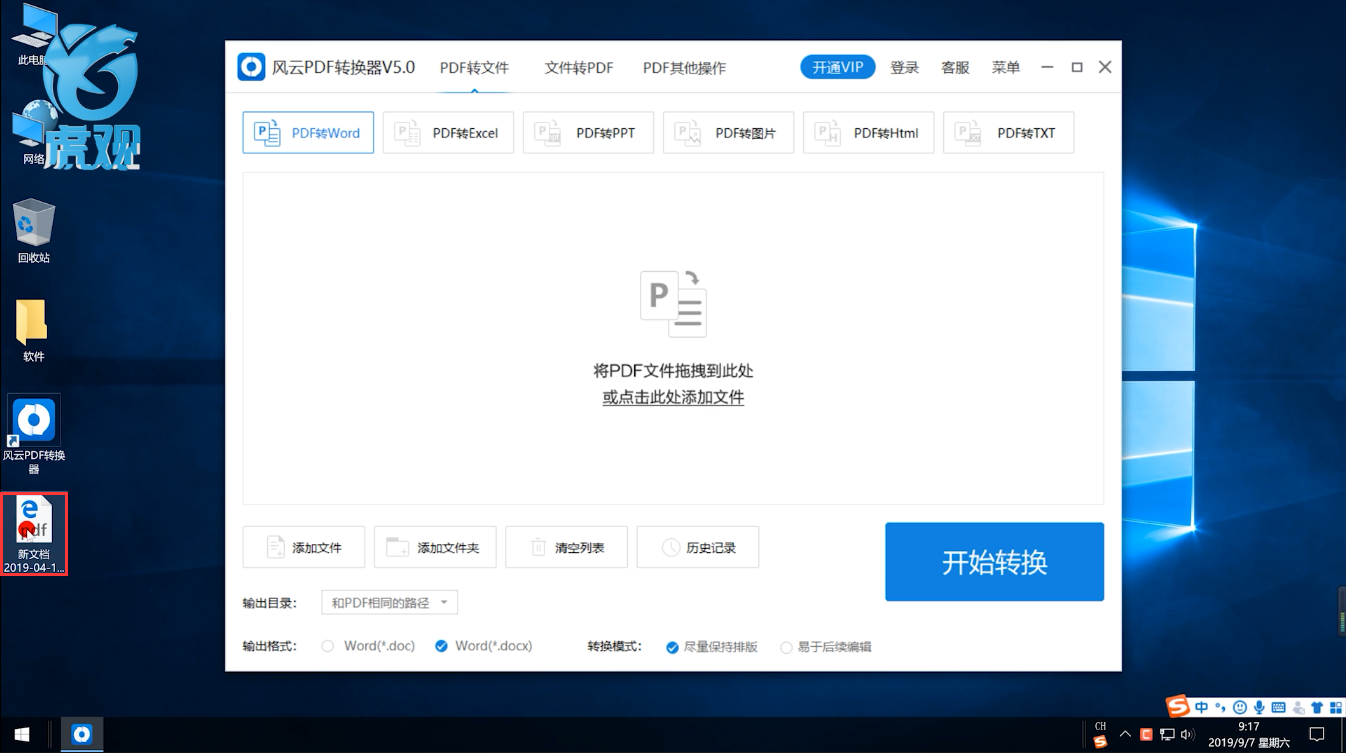Click the 添加文件 button
The image size is (1346, 753).
(x=304, y=547)
